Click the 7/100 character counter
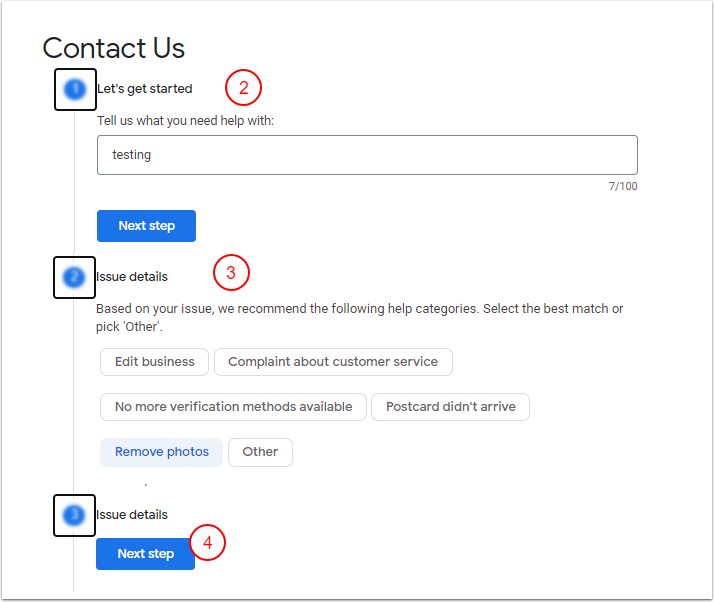The width and height of the screenshot is (714, 602). click(624, 187)
